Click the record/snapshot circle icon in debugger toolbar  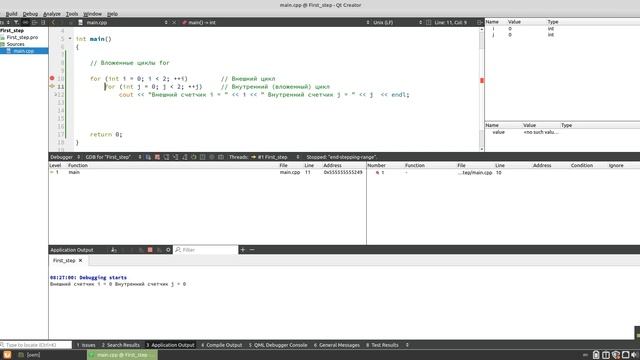pyautogui.click(x=211, y=157)
